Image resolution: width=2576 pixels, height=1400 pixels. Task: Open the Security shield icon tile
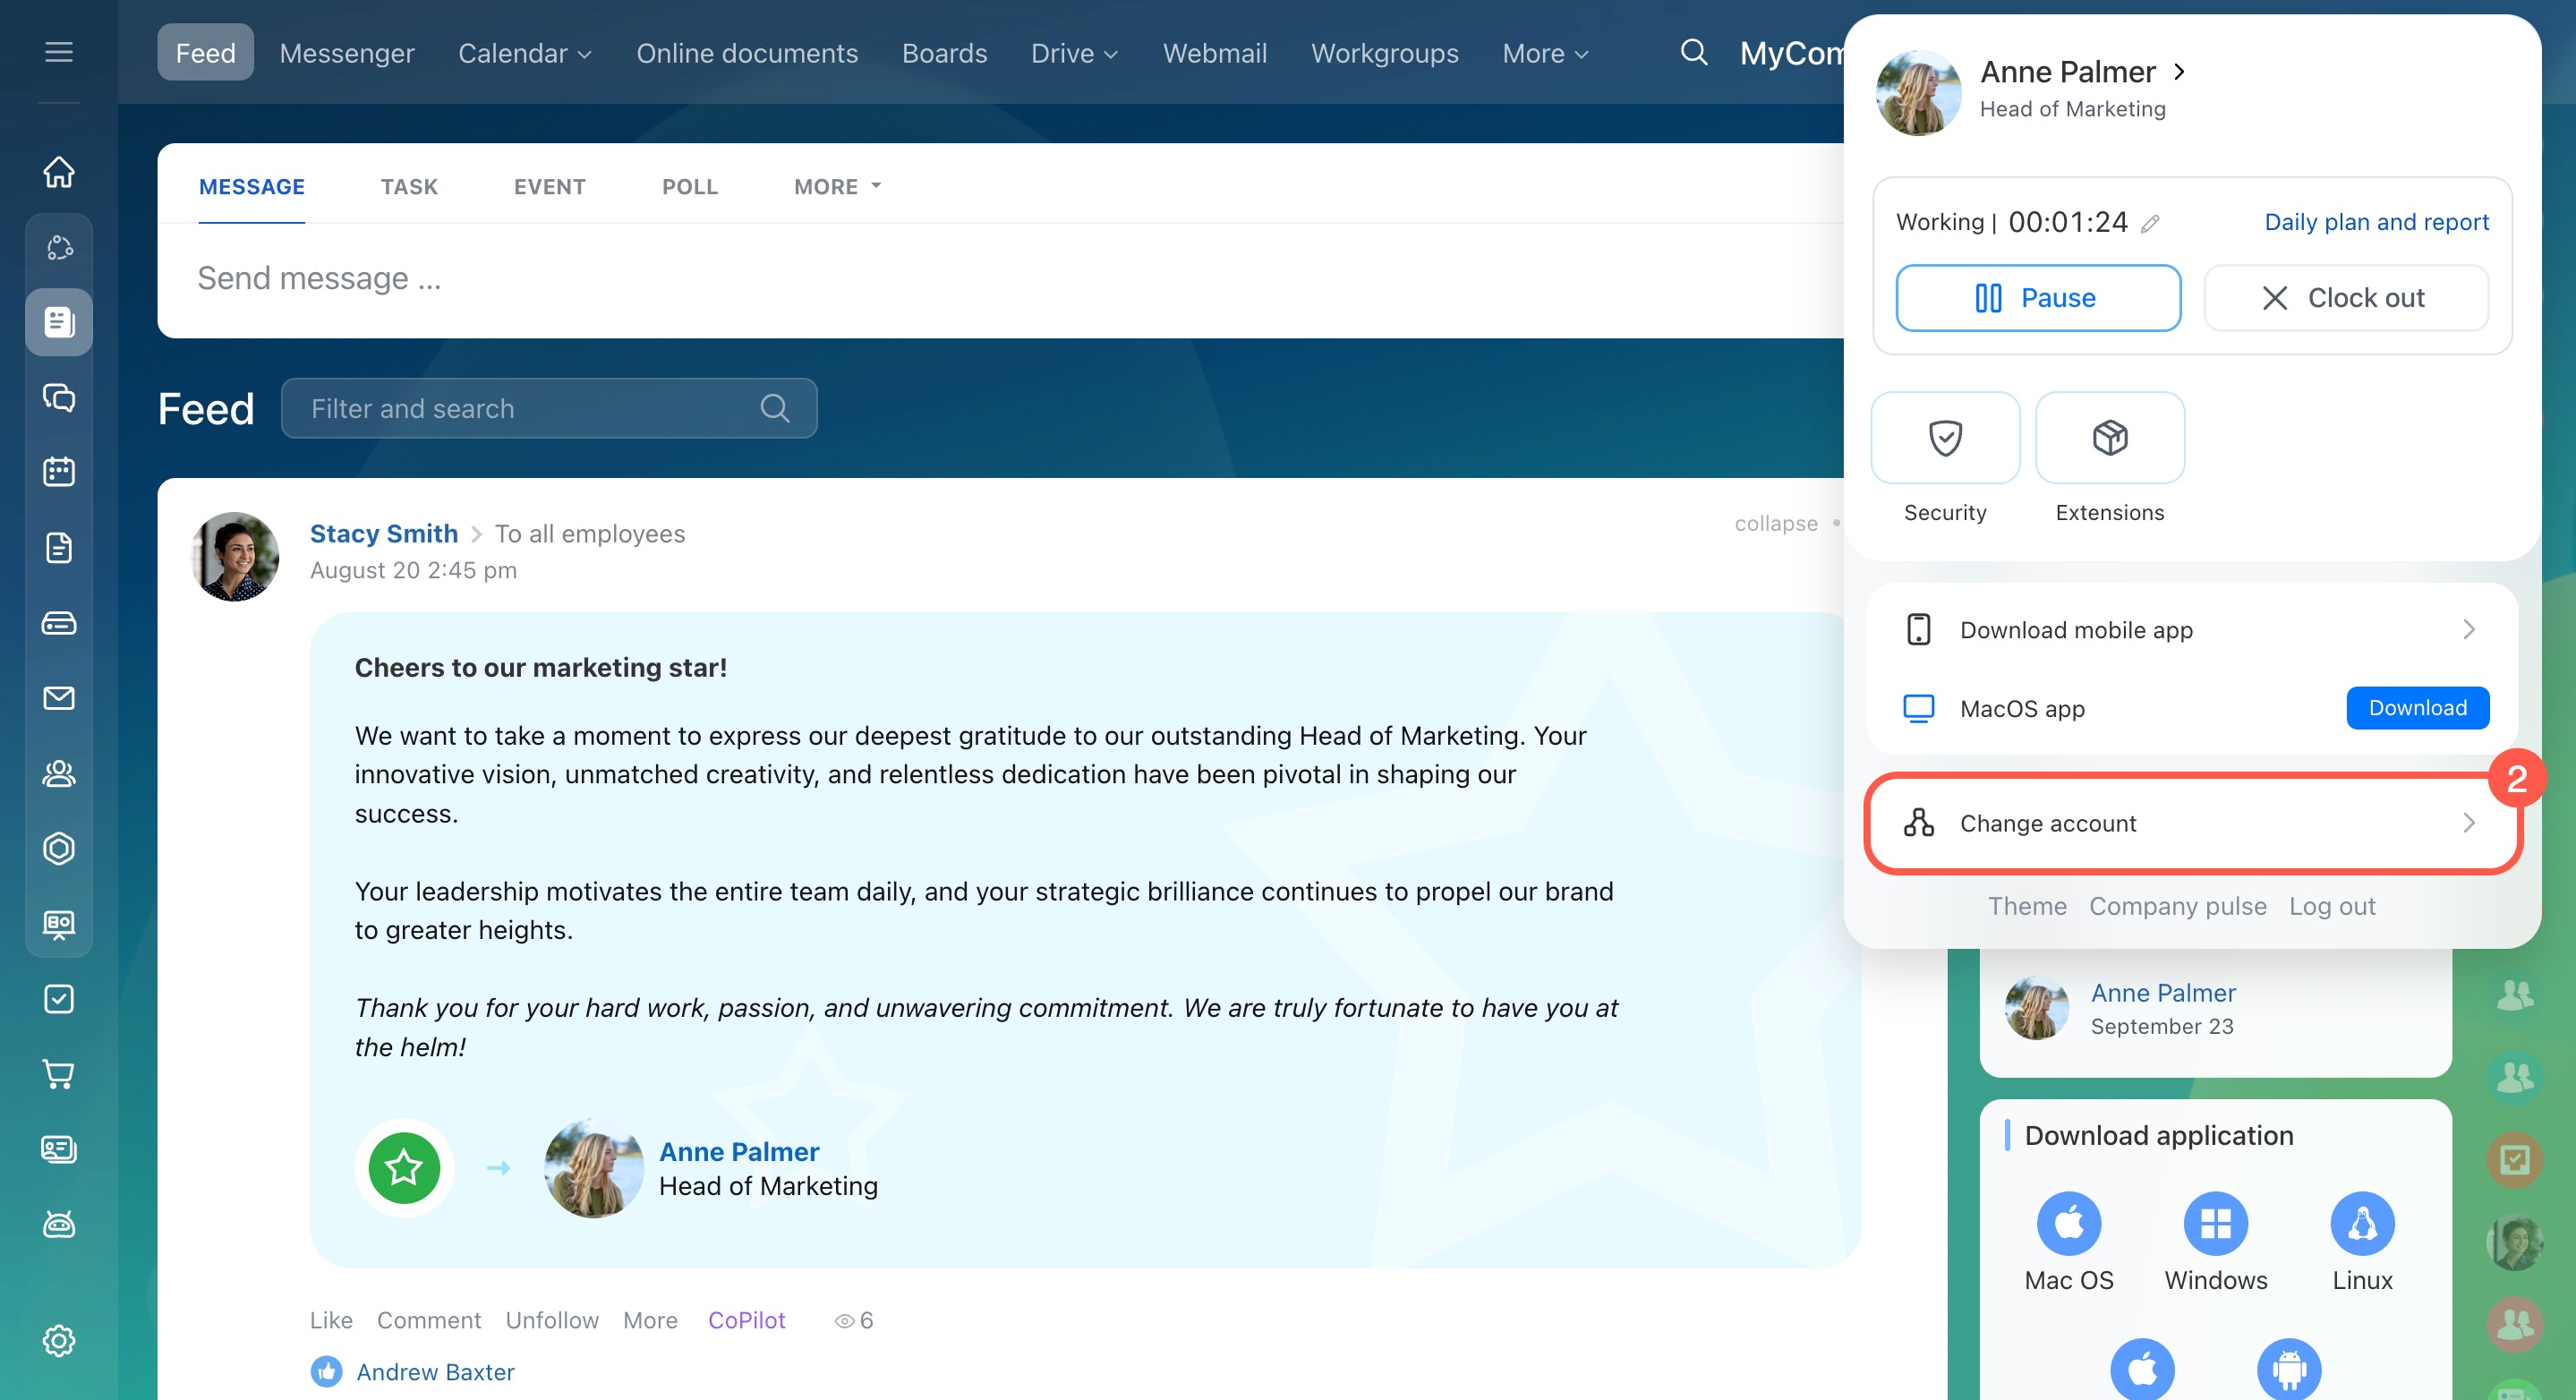click(1944, 438)
